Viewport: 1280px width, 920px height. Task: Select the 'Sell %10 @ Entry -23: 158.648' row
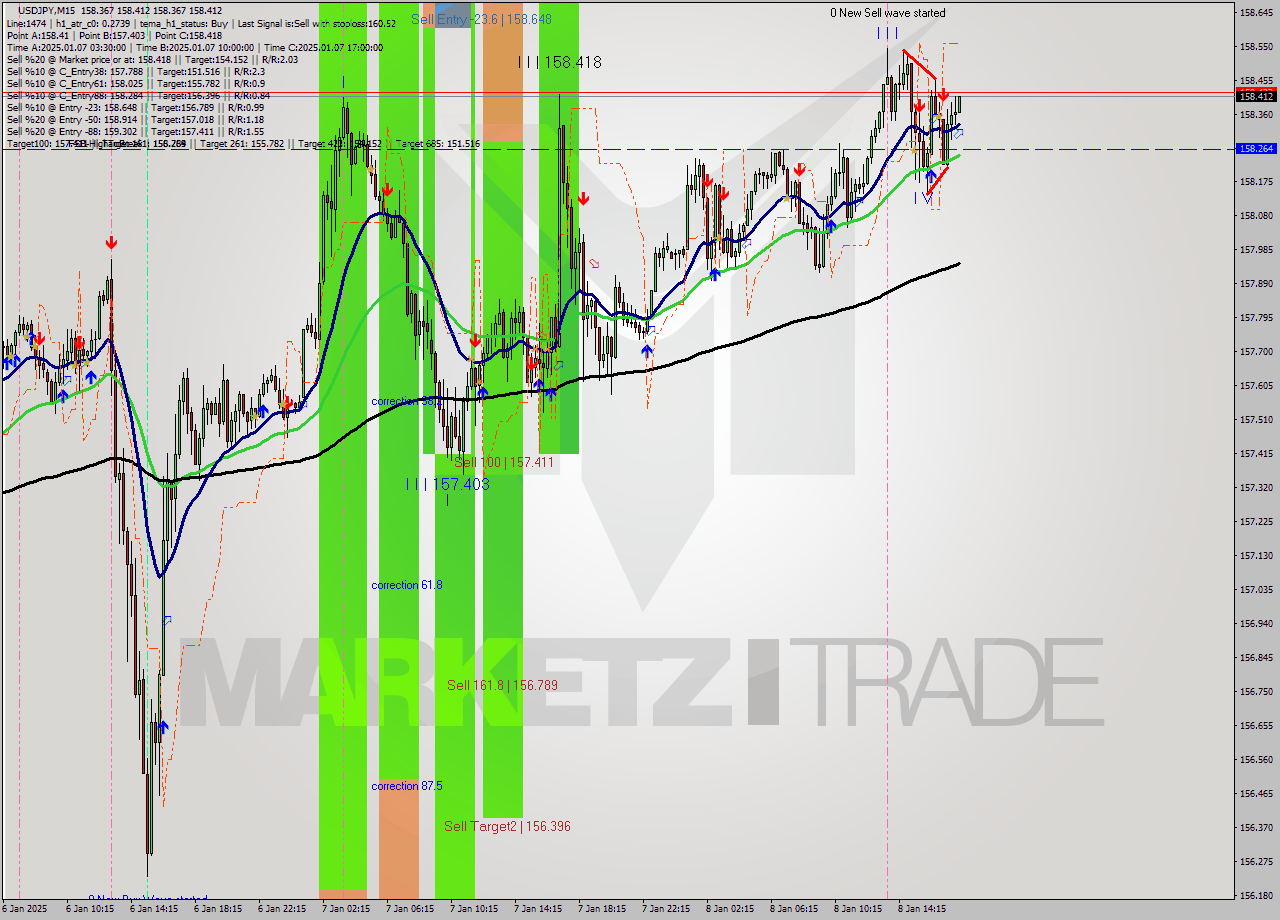[135, 107]
